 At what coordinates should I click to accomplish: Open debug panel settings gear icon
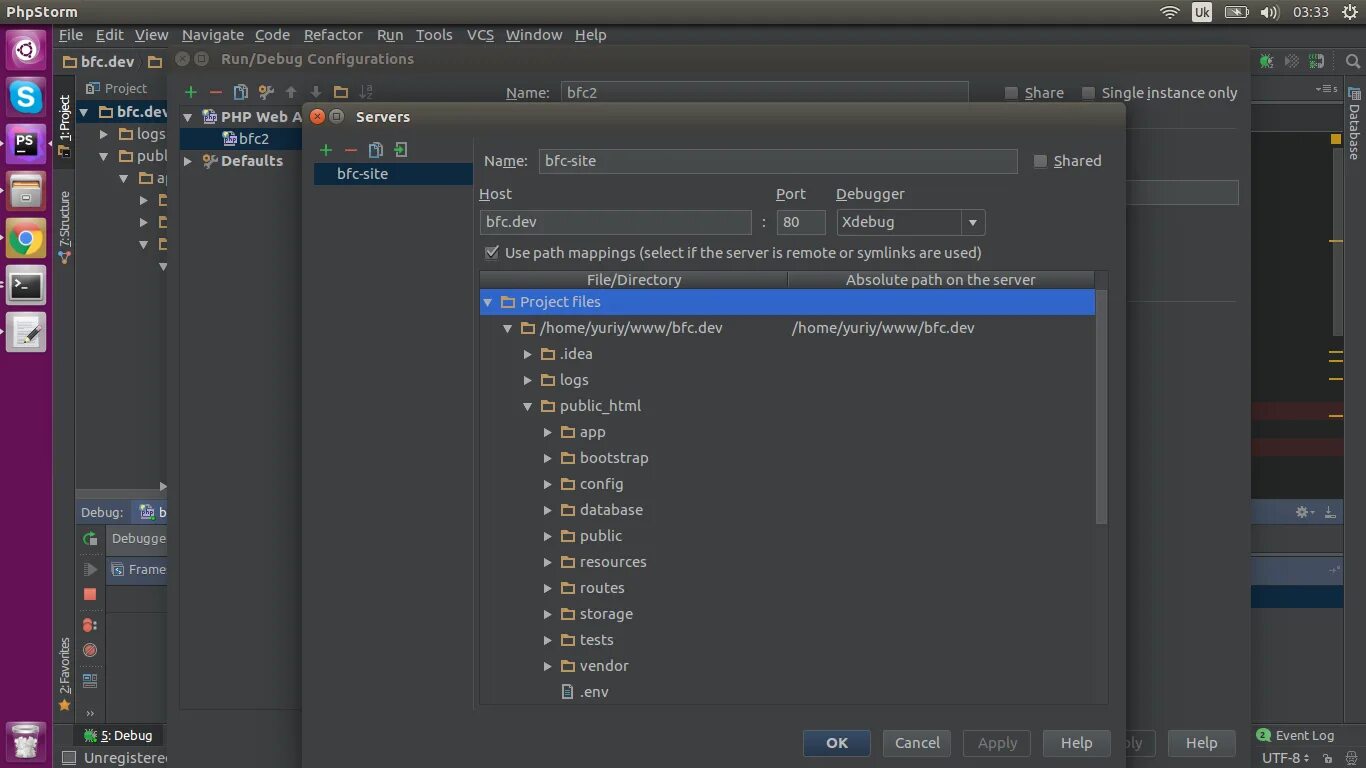(1303, 512)
